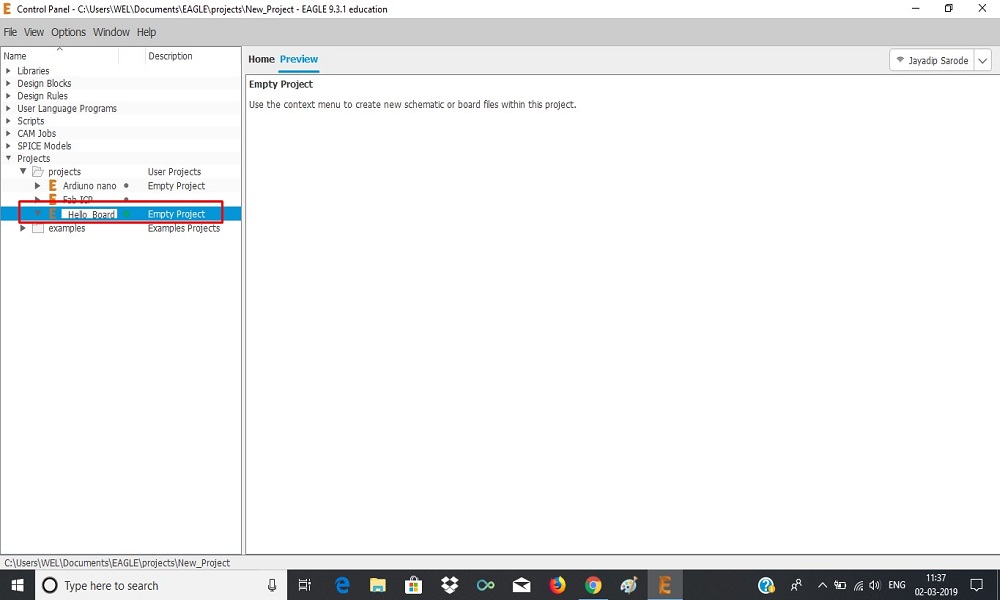The height and width of the screenshot is (600, 1000).
Task: Toggle the green dot next to Hello_Board
Action: pyautogui.click(x=126, y=214)
